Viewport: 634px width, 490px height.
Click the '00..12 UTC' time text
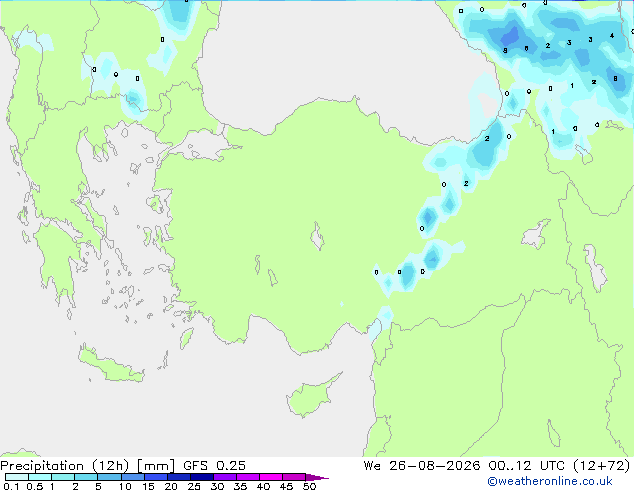[x=526, y=466]
